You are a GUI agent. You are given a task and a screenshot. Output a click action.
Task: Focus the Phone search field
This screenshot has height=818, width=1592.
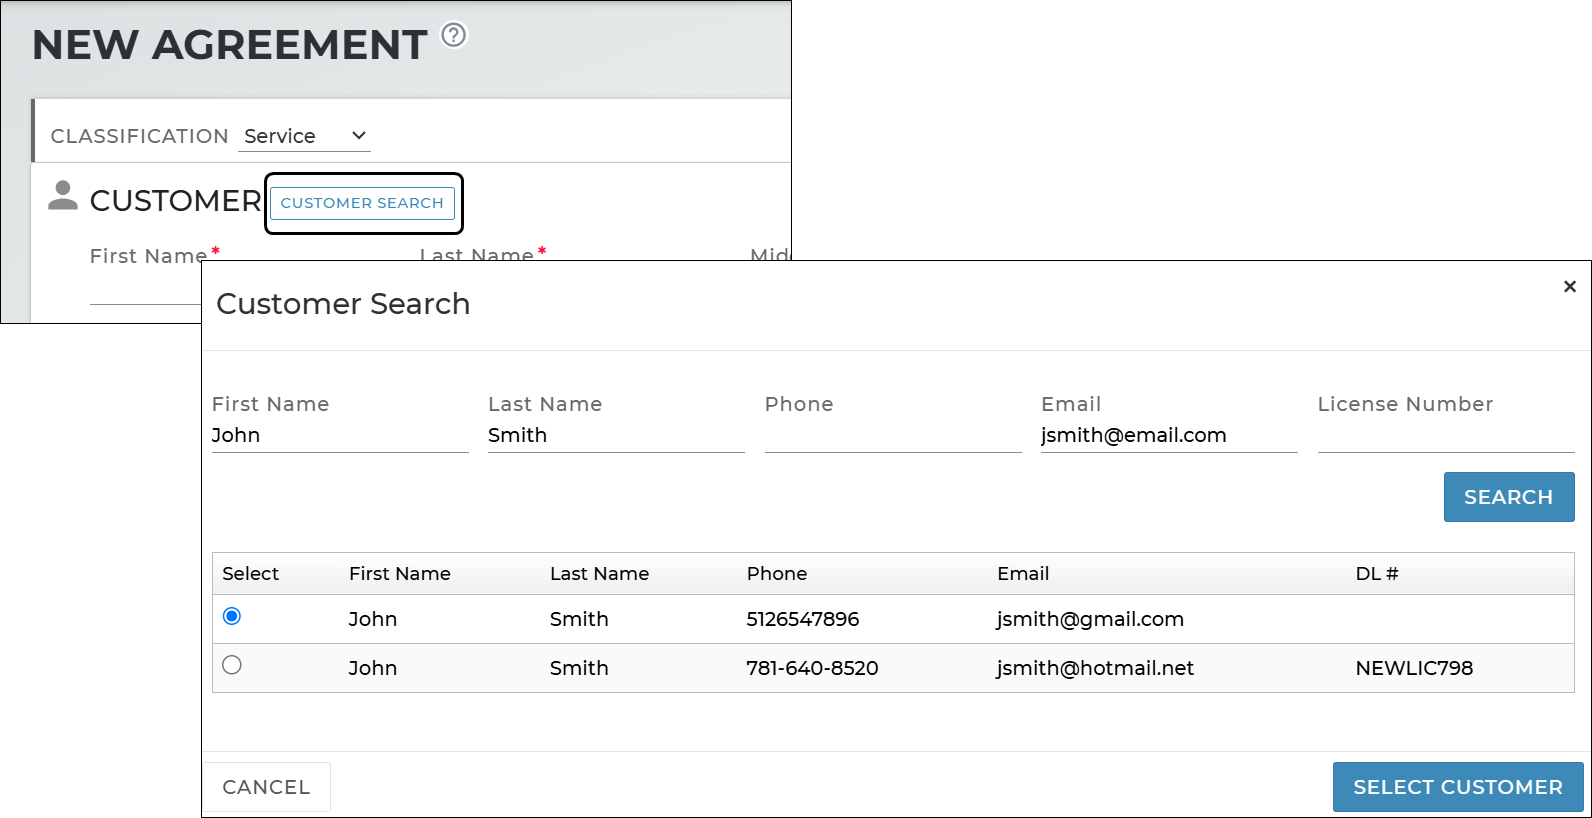click(x=892, y=436)
